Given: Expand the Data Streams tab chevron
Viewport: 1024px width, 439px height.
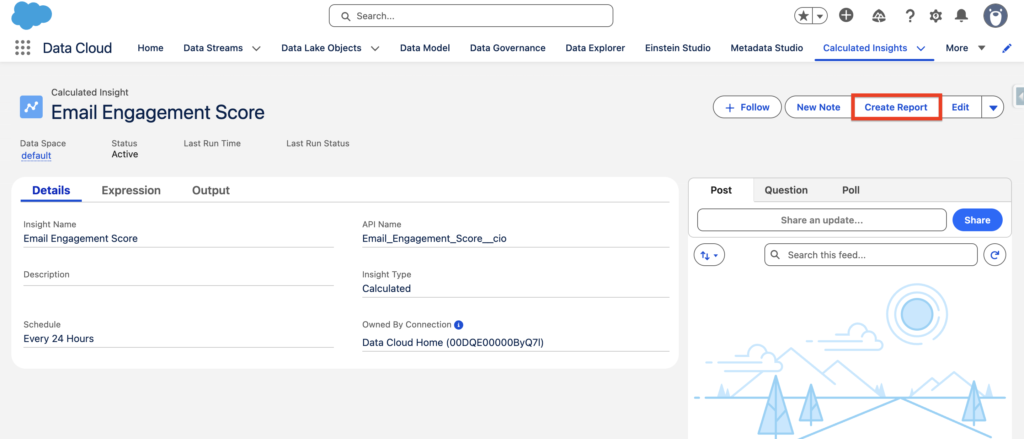Looking at the screenshot, I should click(256, 48).
